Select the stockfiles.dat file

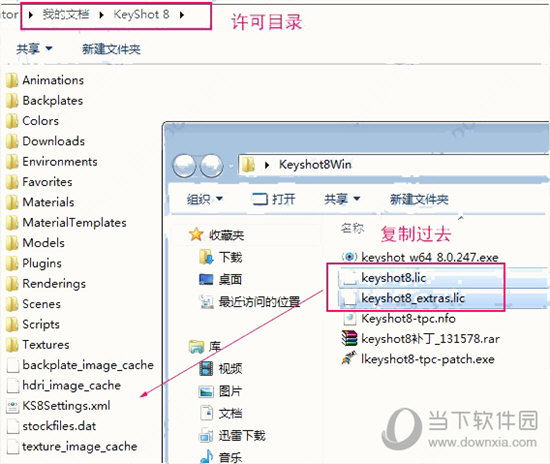[x=51, y=426]
